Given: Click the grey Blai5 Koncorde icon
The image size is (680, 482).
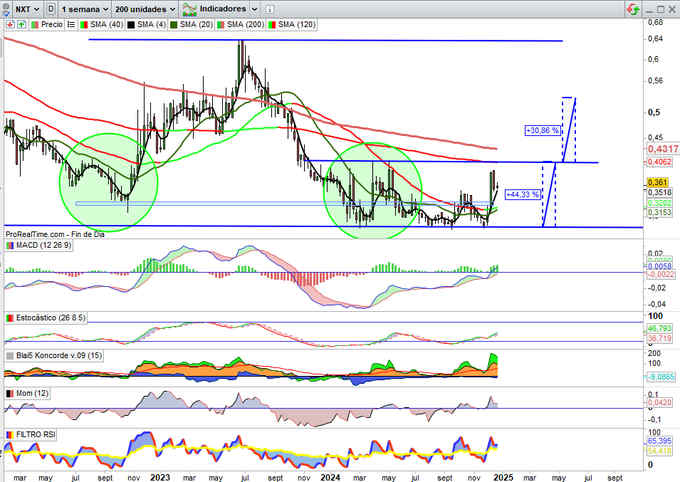Looking at the screenshot, I should [x=10, y=356].
